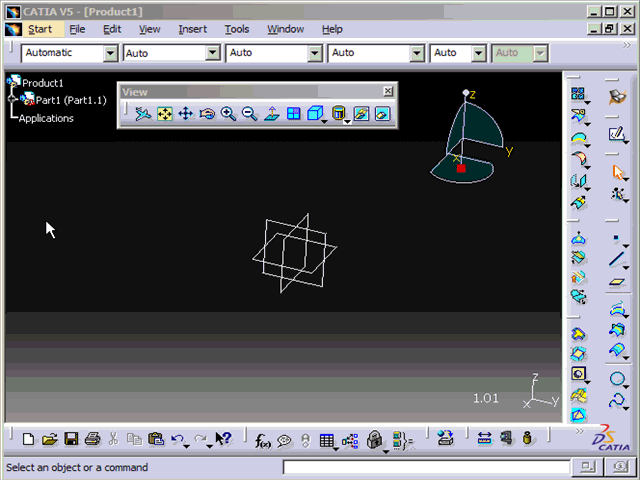The width and height of the screenshot is (640, 480).
Task: Expand the Part1 (Part1.1) tree node
Action: pos(12,99)
